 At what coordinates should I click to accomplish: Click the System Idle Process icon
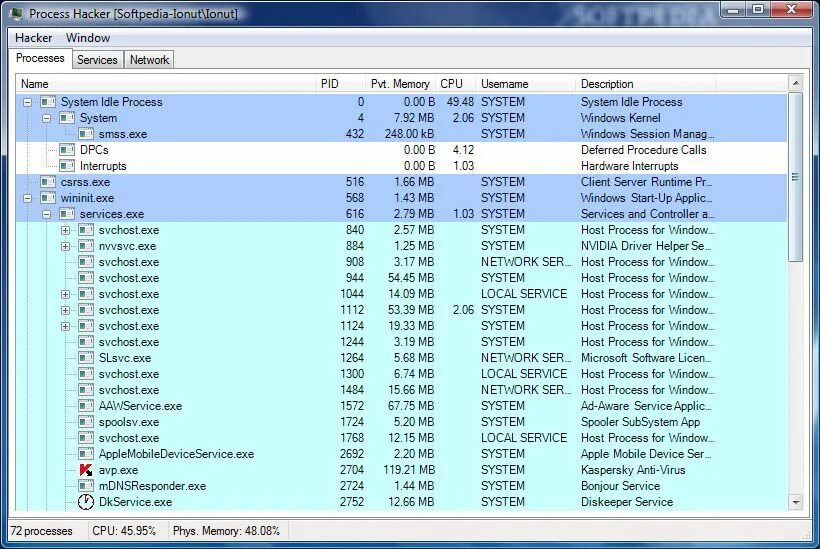[48, 102]
